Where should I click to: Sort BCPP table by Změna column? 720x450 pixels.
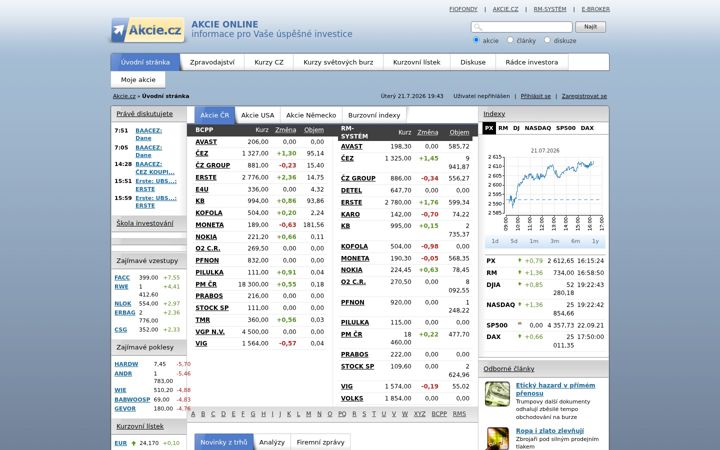coord(286,130)
